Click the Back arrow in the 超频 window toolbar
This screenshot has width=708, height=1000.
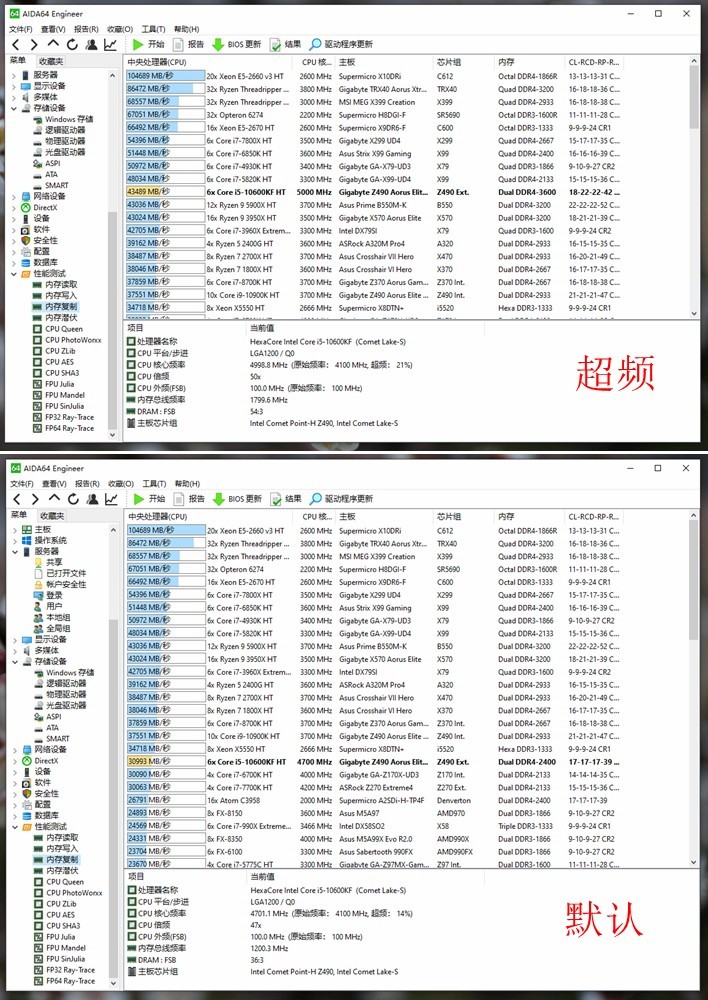pyautogui.click(x=16, y=44)
